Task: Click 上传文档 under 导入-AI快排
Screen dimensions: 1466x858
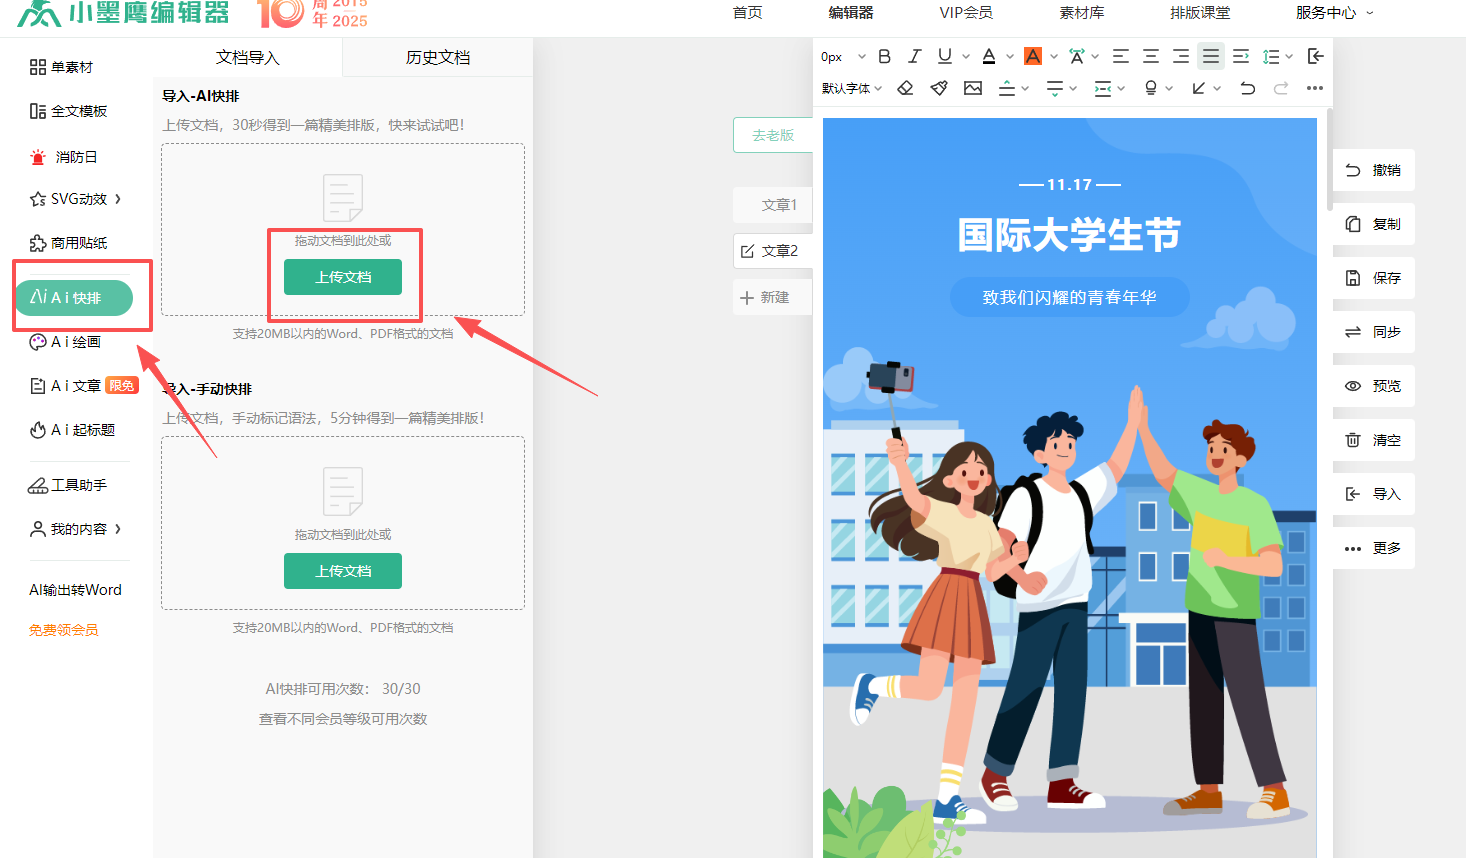Action: tap(343, 277)
